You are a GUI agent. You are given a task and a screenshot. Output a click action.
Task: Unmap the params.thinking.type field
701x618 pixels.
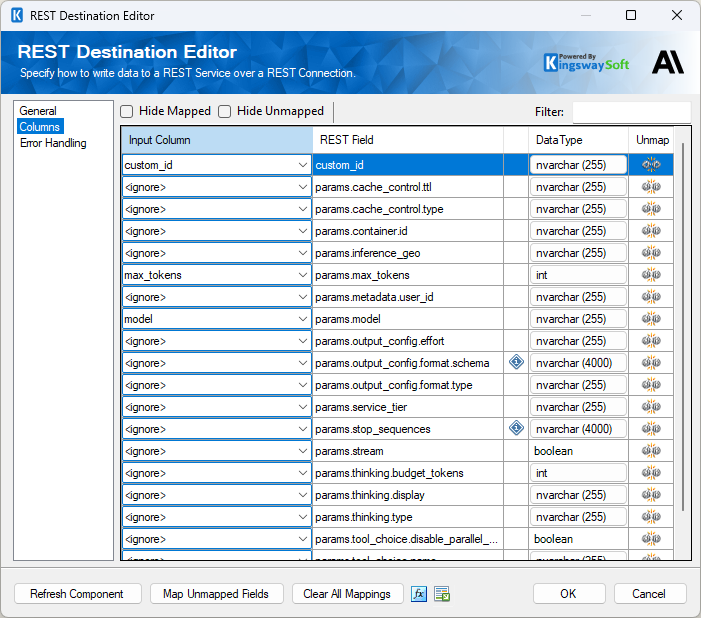click(x=651, y=516)
